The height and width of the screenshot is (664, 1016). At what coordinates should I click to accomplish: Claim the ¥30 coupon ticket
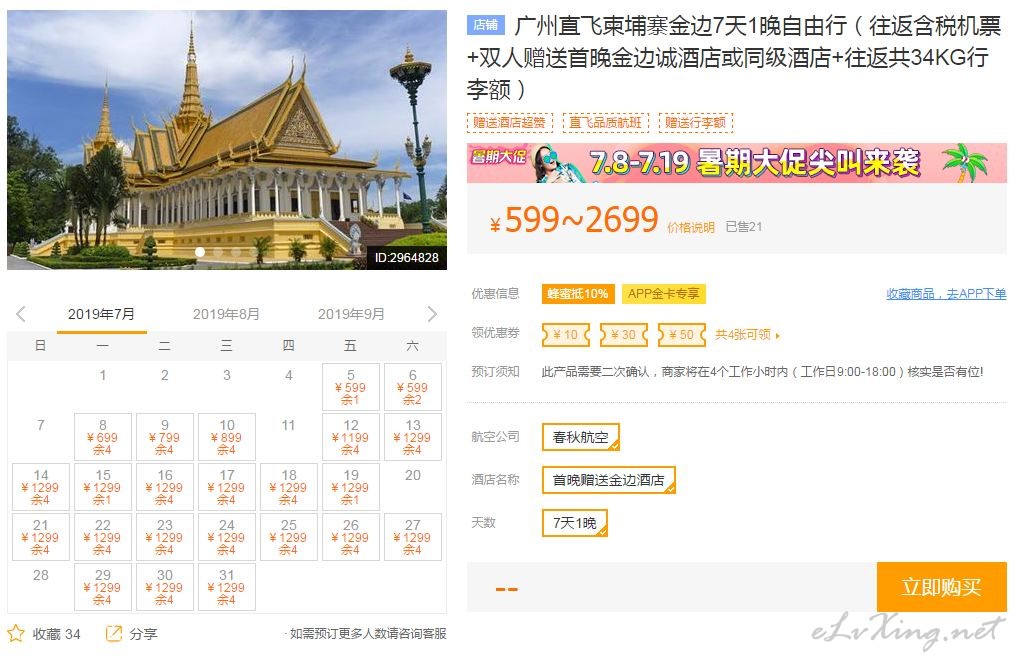click(x=623, y=334)
